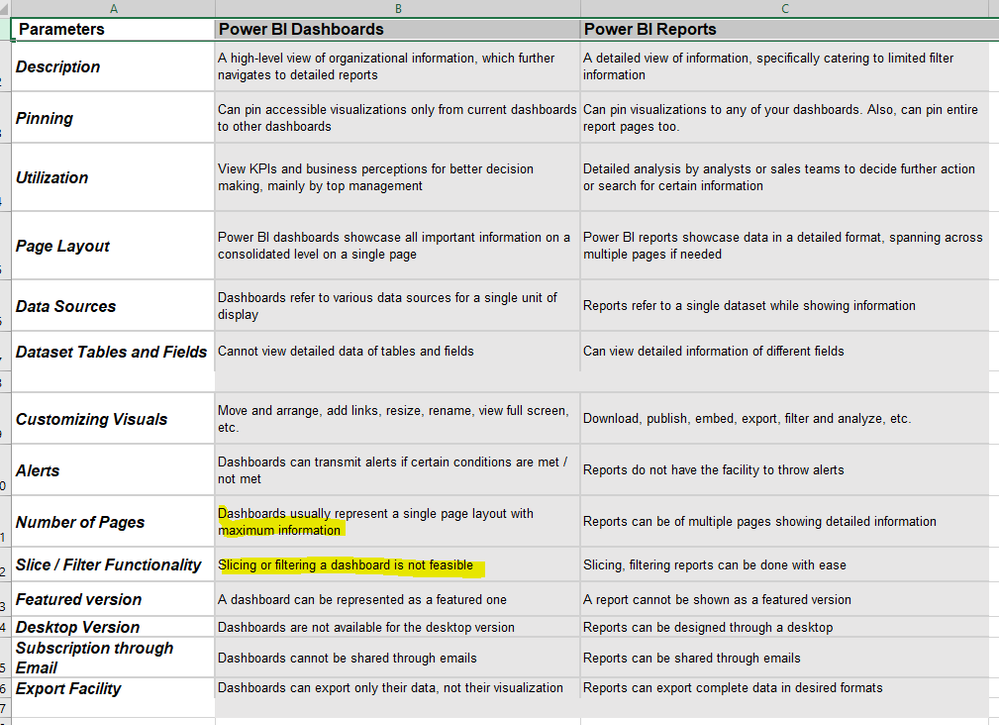Viewport: 999px width, 725px height.
Task: Select column A header
Action: (113, 8)
